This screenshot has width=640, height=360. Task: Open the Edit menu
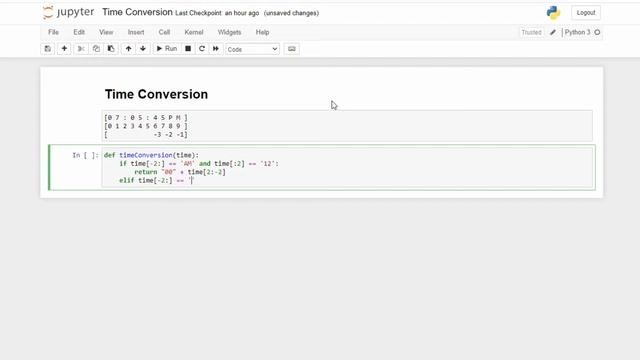[79, 32]
